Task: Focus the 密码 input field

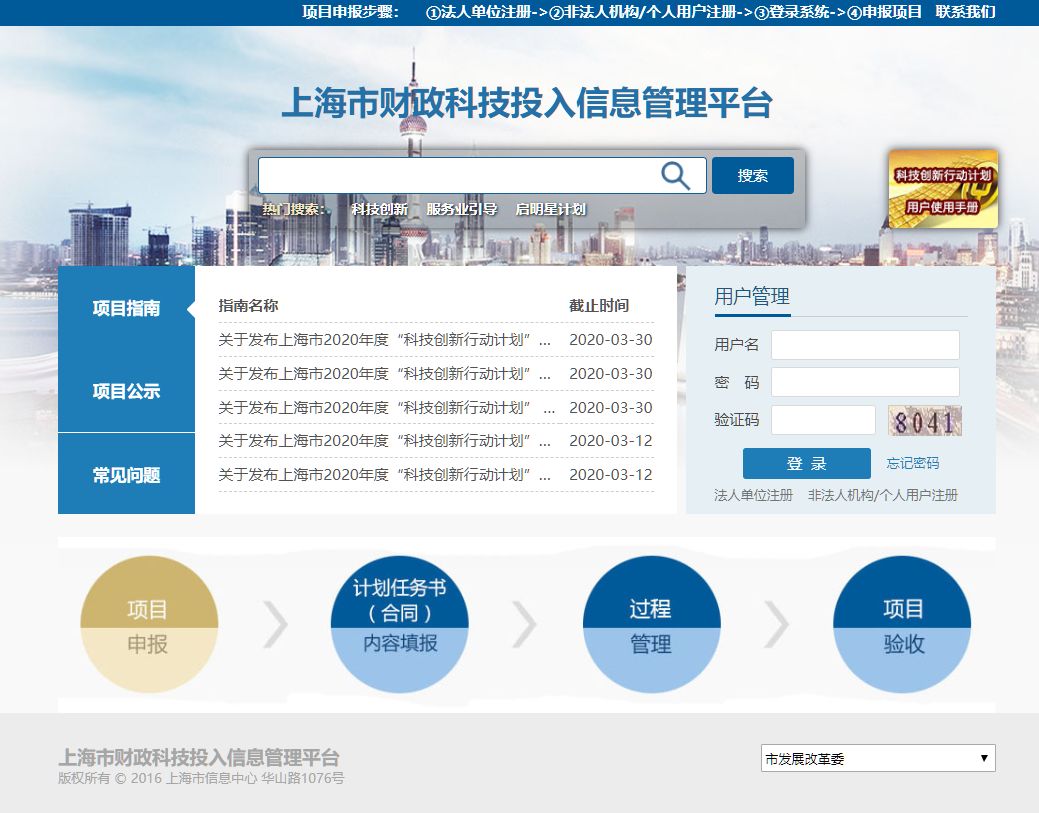Action: 865,382
